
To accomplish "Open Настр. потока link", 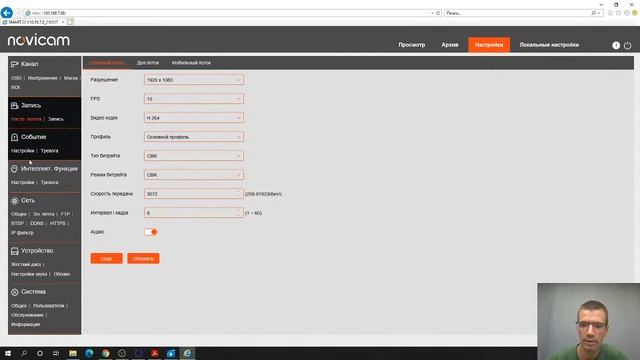I will (27, 119).
